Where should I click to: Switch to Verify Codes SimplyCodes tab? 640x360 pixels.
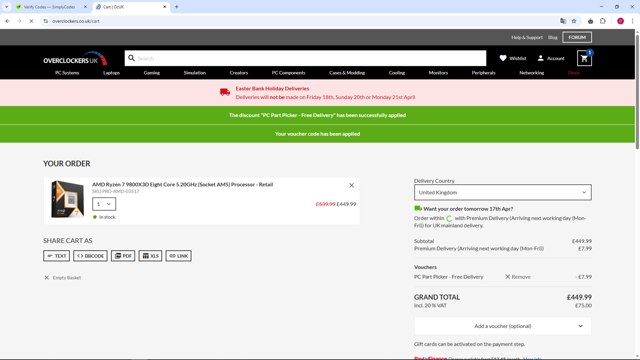click(x=50, y=7)
